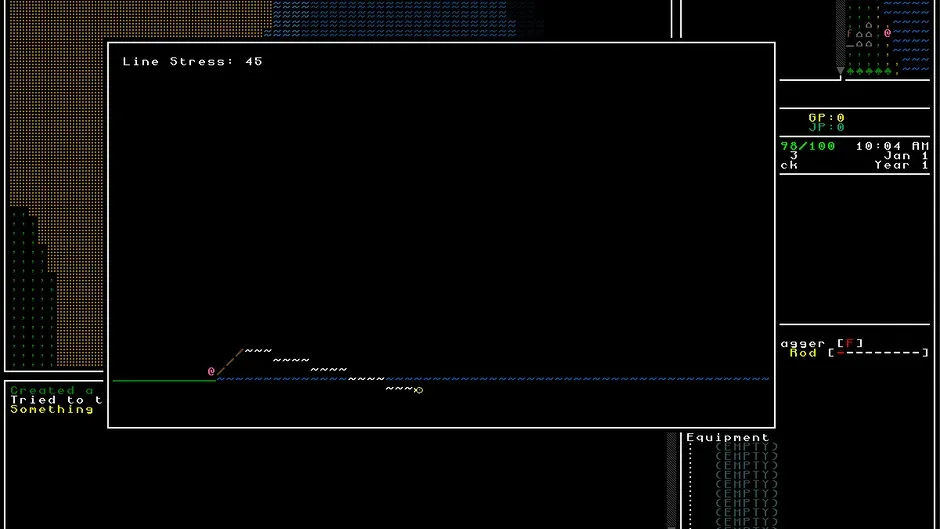Click the pink @ marker on the minimap

(x=887, y=33)
